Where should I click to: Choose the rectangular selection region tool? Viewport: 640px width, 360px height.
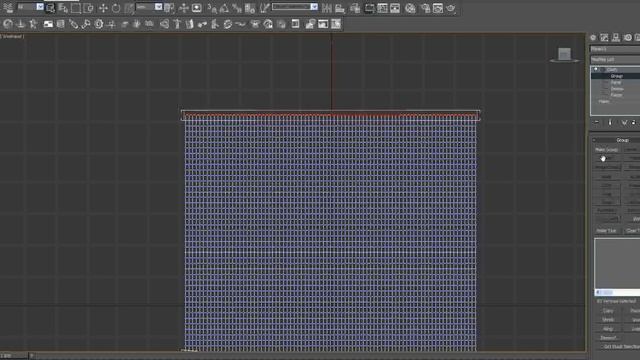(x=76, y=8)
